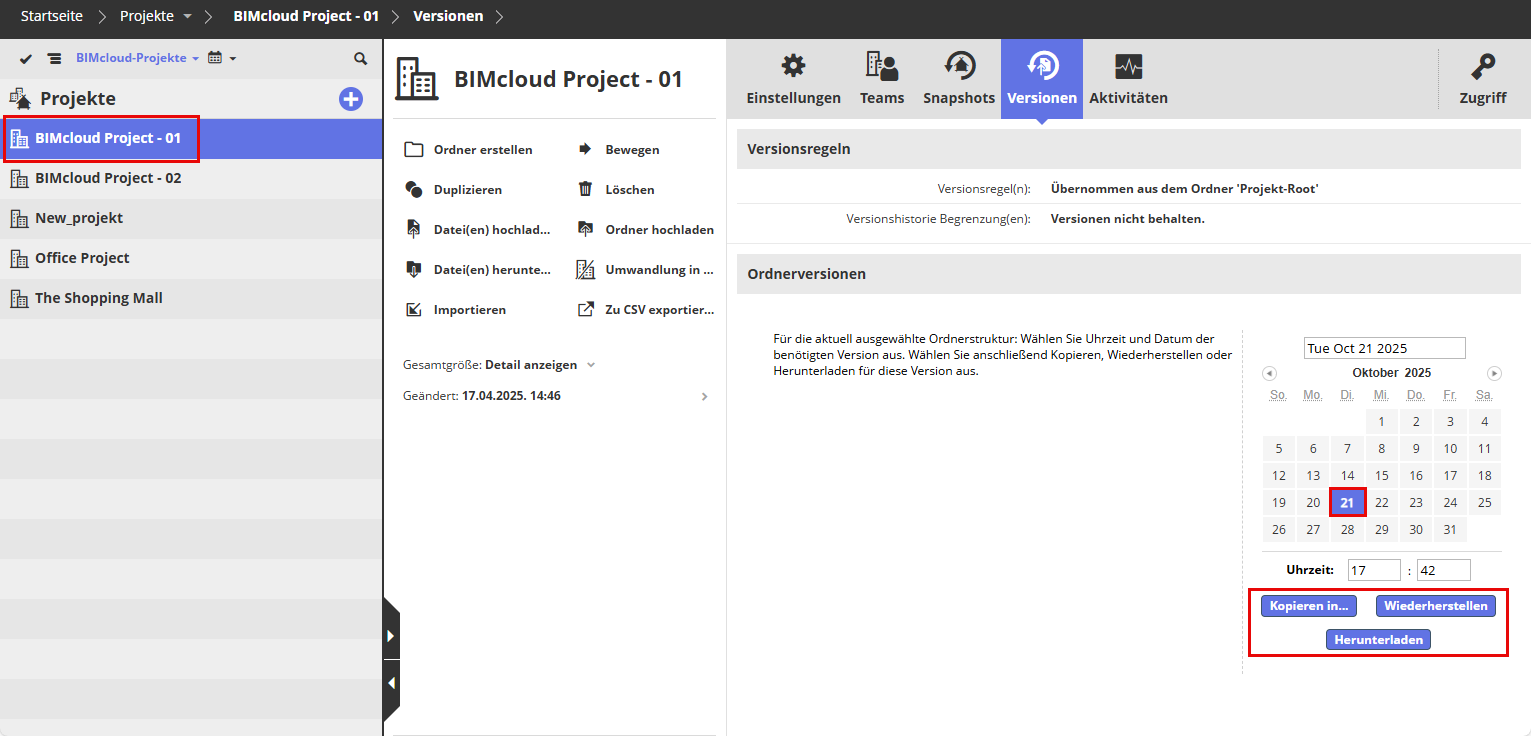Click the Zu CSV exportieren icon
Viewport: 1531px width, 736px height.
point(586,309)
